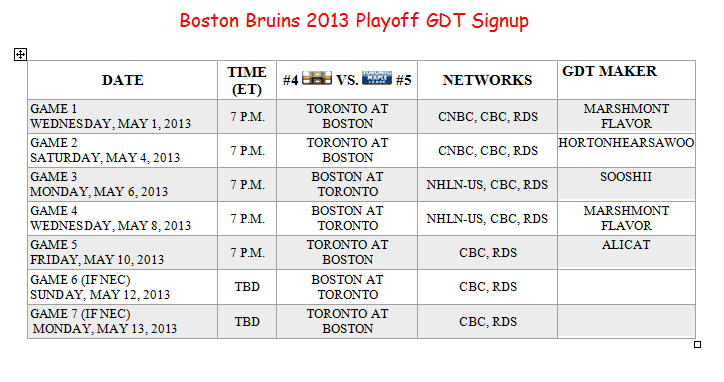Select the Boston Bruins logo in header
This screenshot has height=382, width=724.
(x=317, y=78)
